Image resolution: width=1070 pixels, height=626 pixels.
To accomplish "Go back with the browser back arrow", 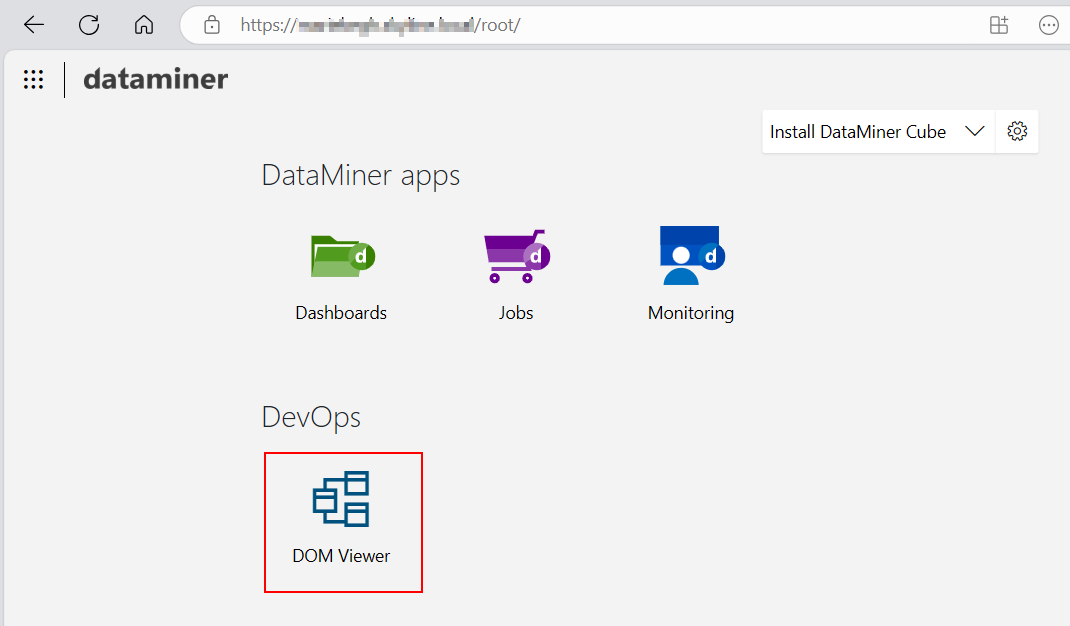I will click(33, 25).
